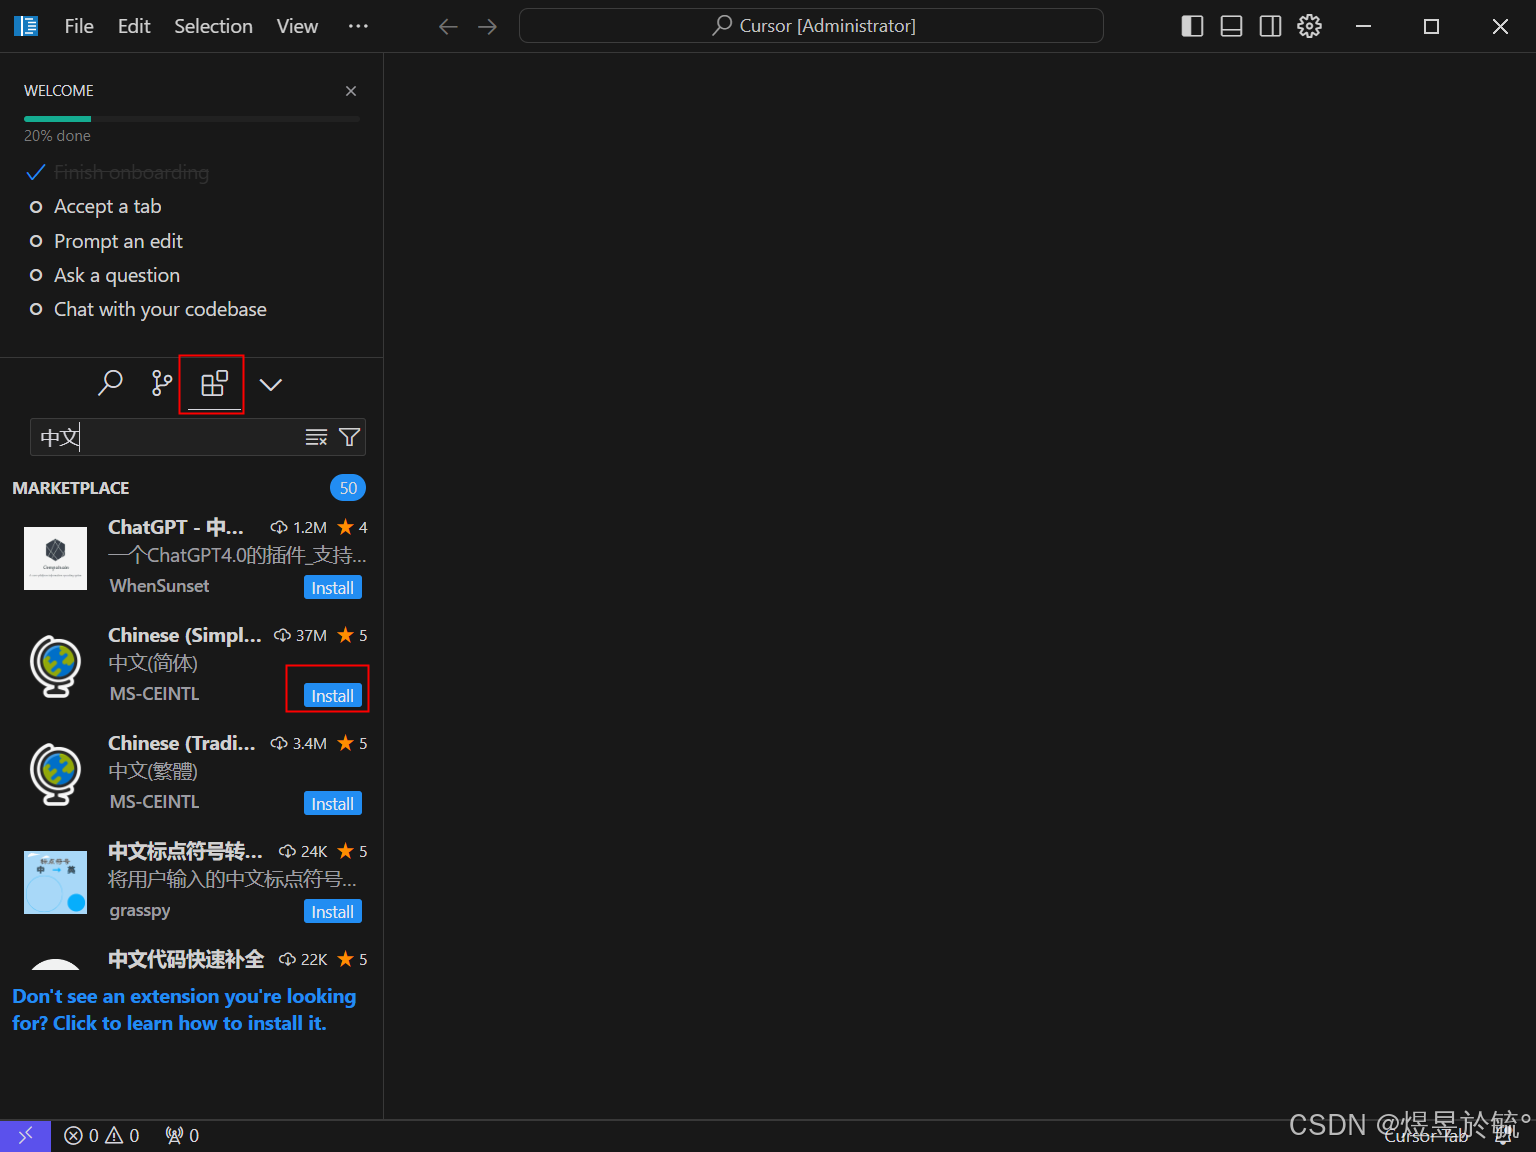Open the warnings count in status bar
The image size is (1536, 1152).
pos(123,1135)
